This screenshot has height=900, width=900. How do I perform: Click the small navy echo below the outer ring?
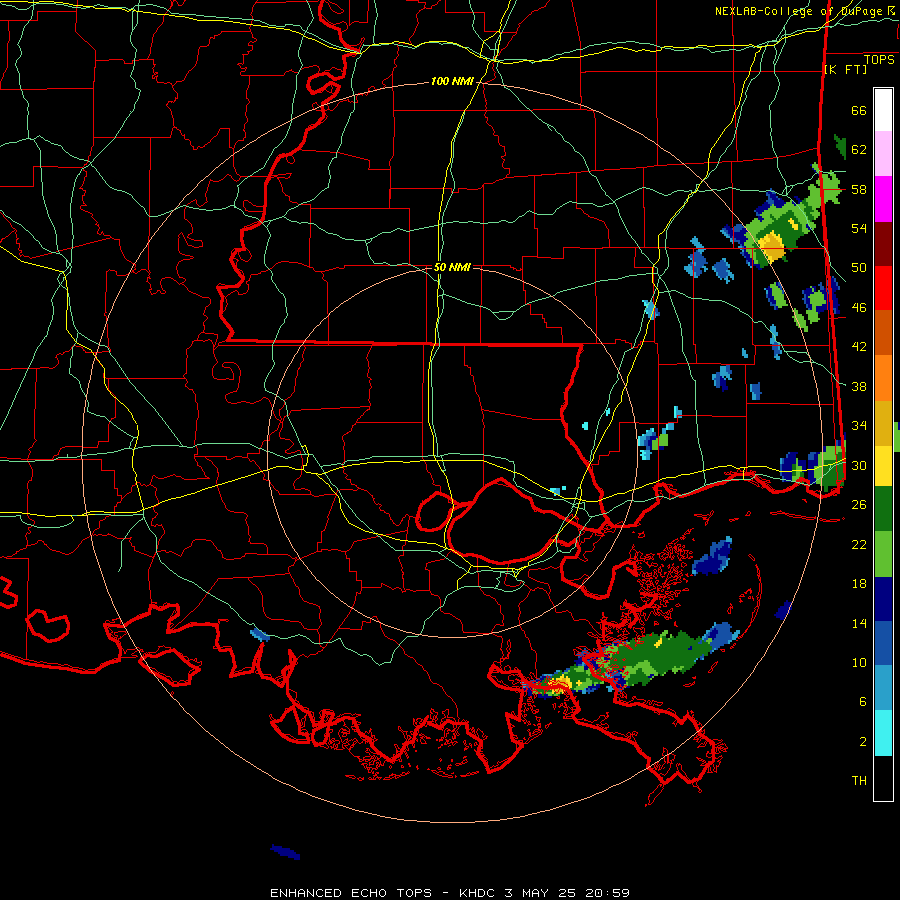click(x=285, y=852)
